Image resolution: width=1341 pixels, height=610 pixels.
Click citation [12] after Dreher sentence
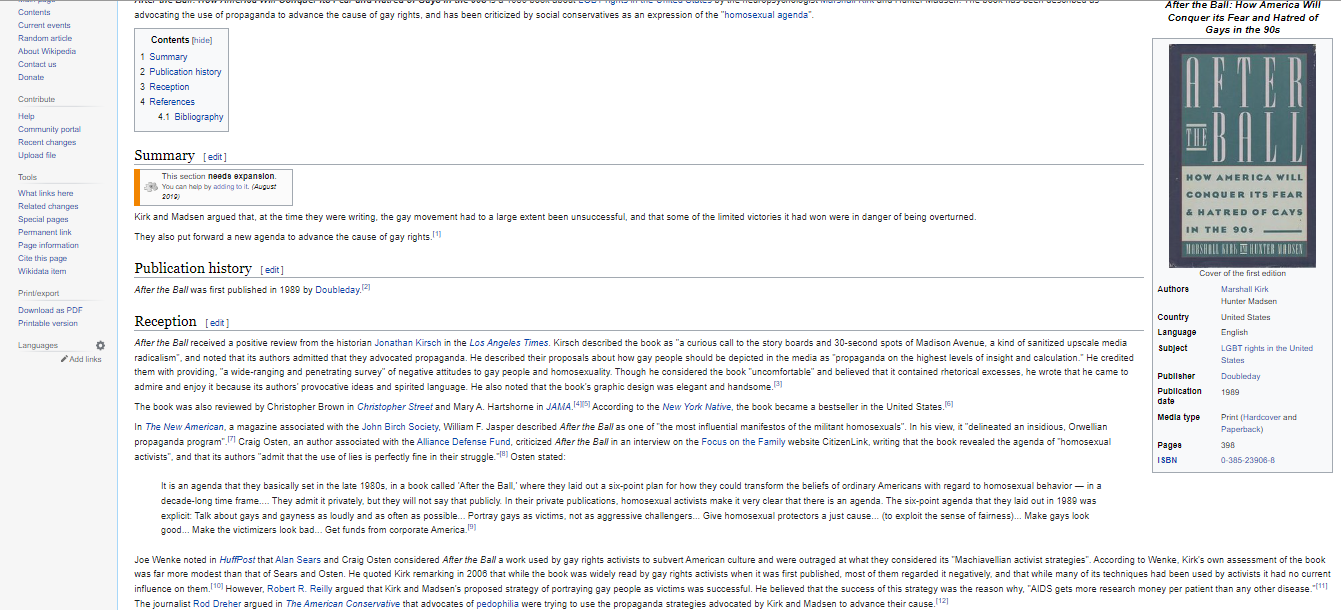941,602
